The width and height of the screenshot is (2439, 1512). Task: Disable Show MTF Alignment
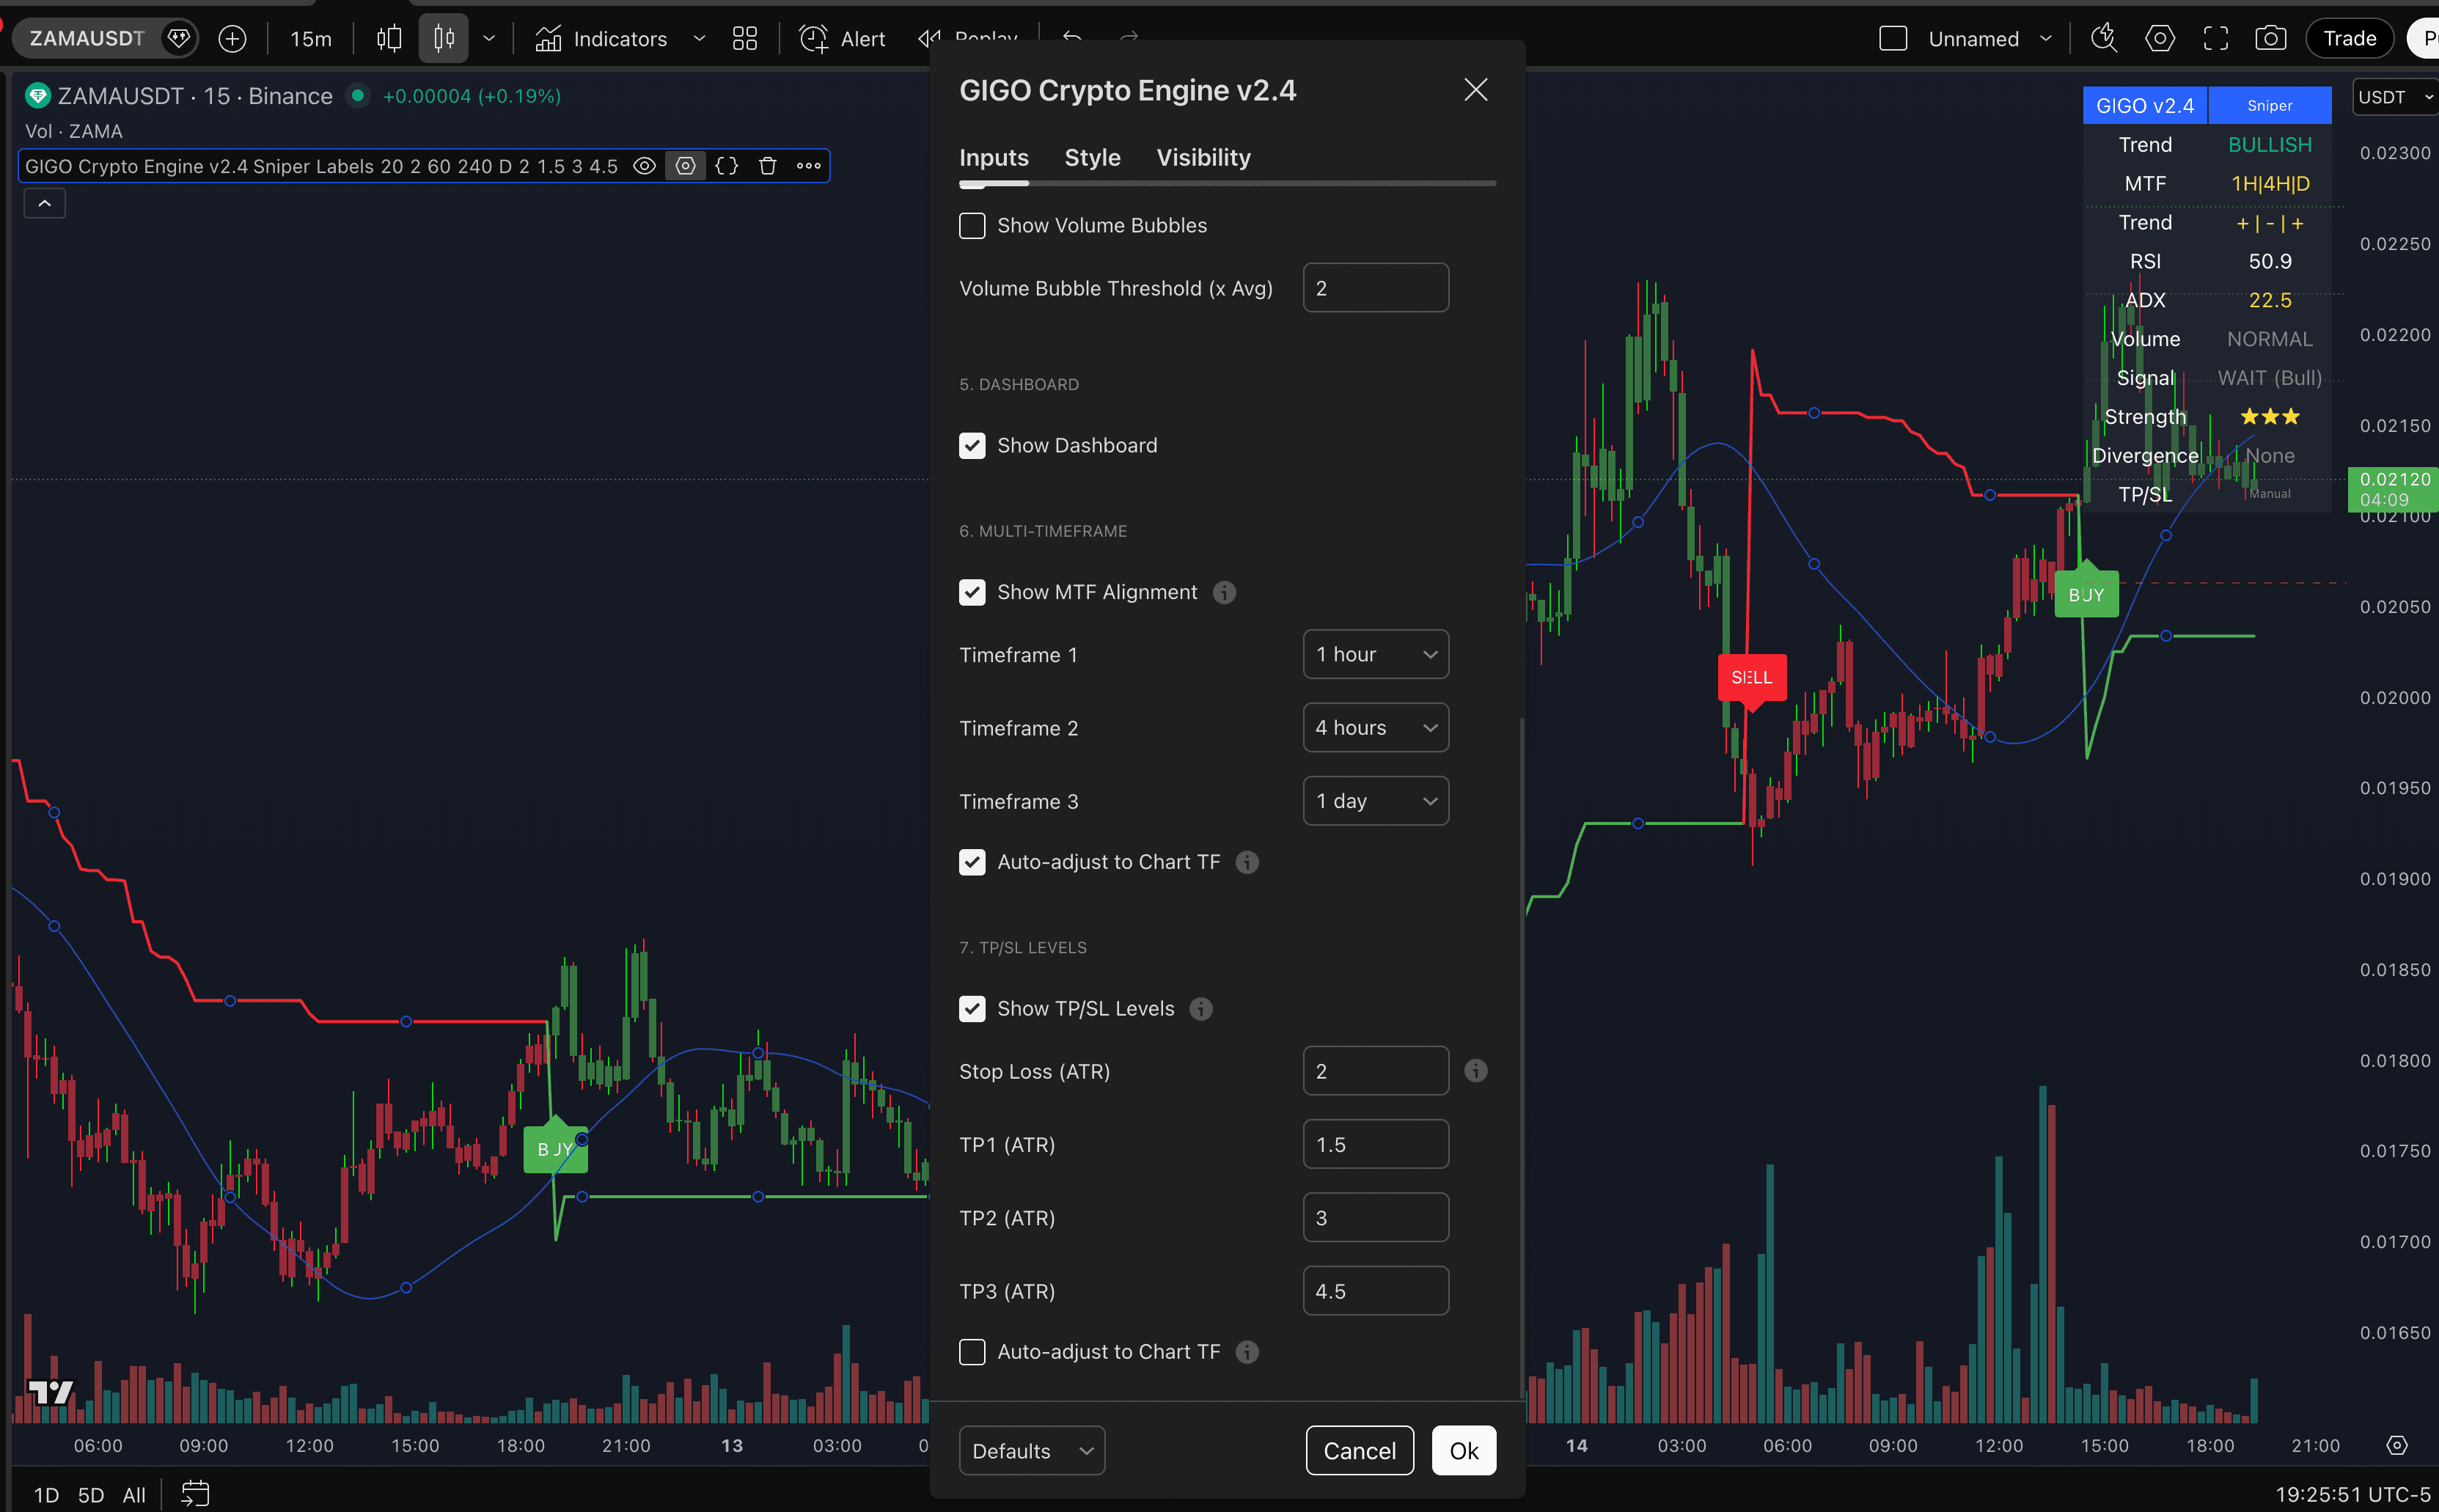(x=971, y=592)
